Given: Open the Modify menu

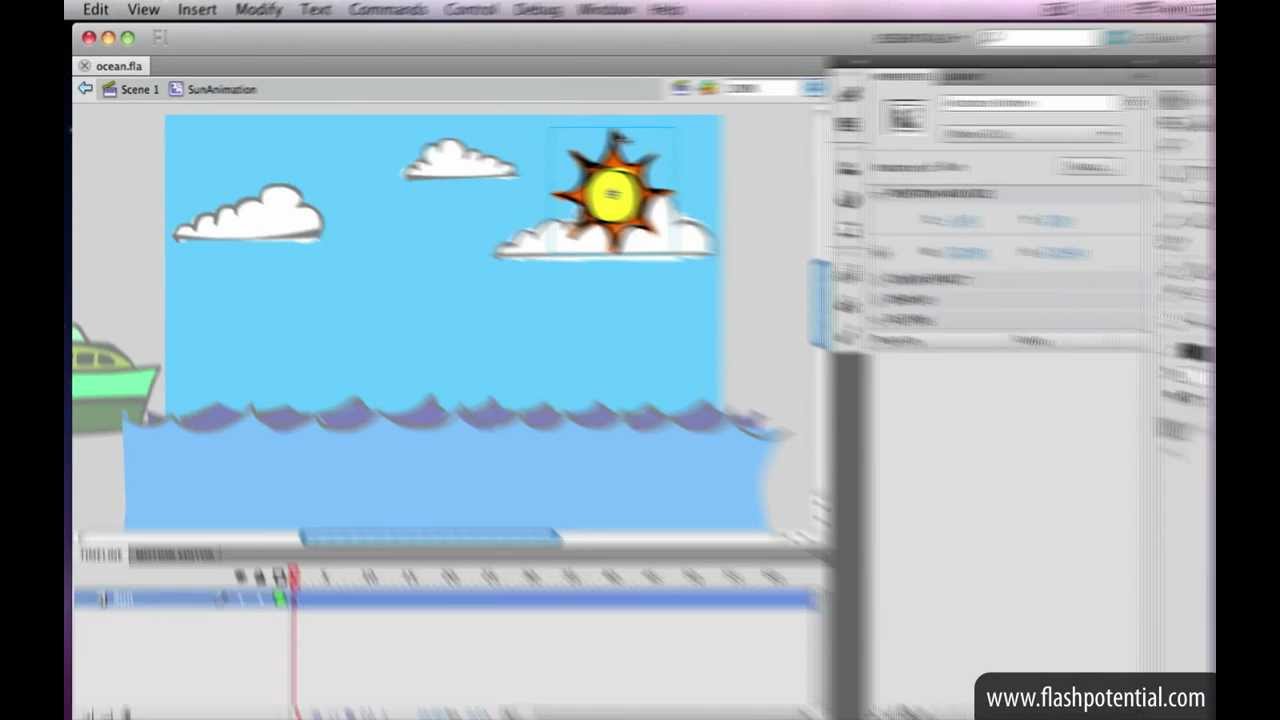Looking at the screenshot, I should point(258,9).
